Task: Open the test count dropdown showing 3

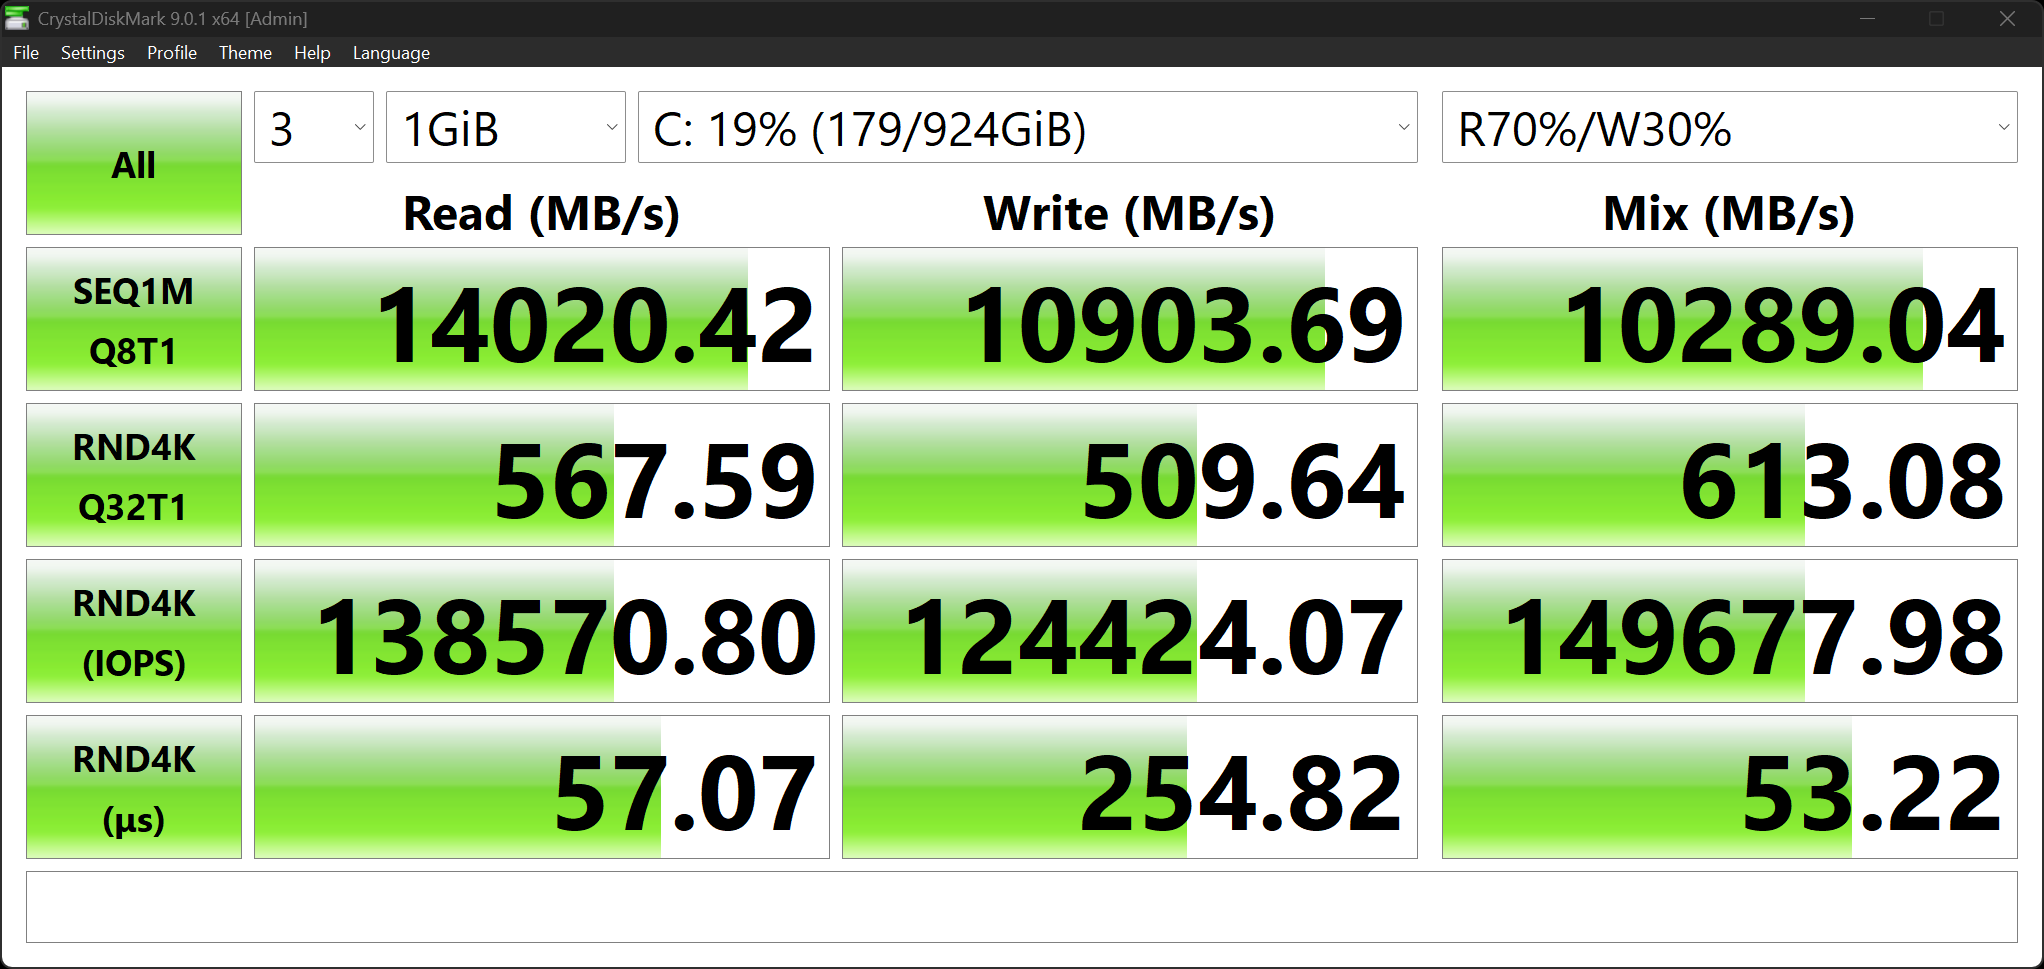Action: pyautogui.click(x=314, y=127)
